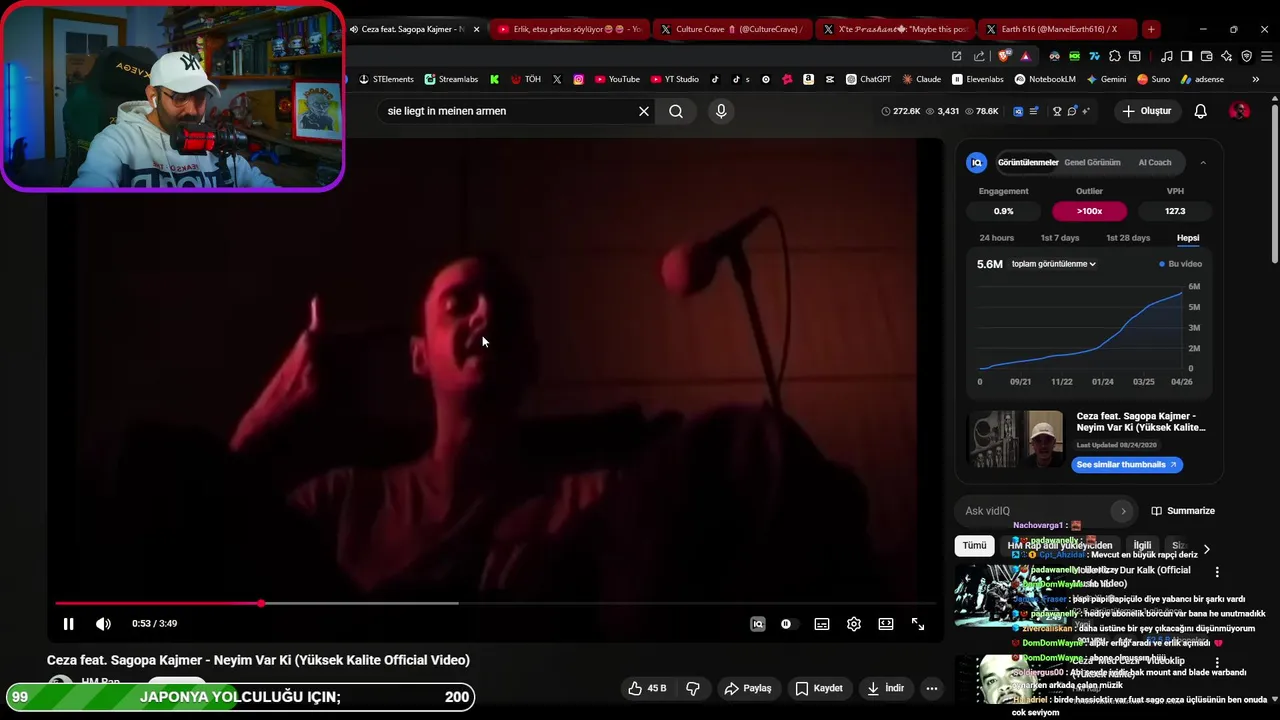Select Hepsi time range

[x=1188, y=238]
